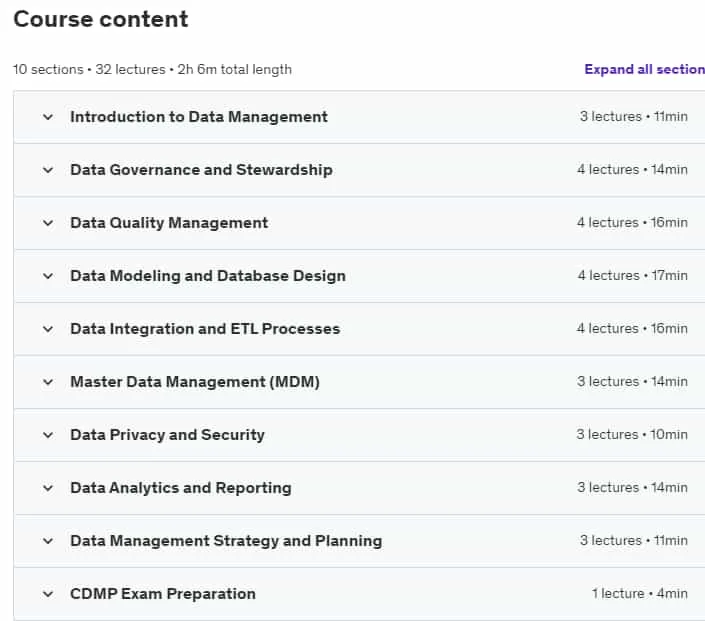Expand the Data Governance and Stewardship chevron
The height and width of the screenshot is (621, 705).
48,170
